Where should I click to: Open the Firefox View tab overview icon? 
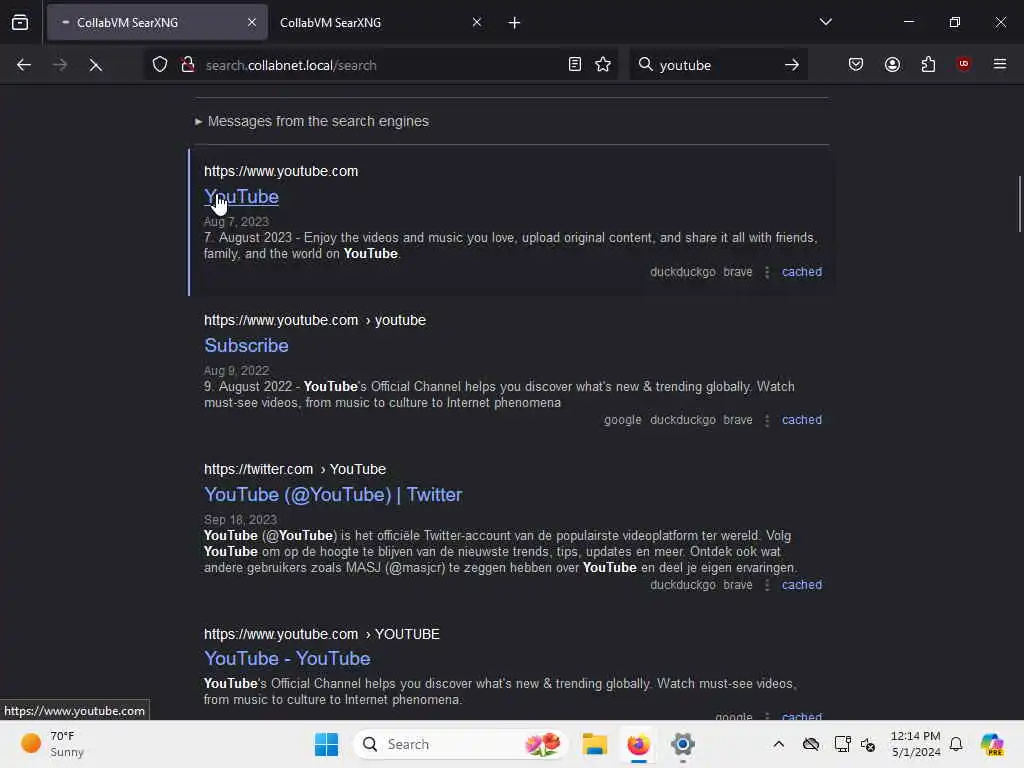tap(20, 23)
